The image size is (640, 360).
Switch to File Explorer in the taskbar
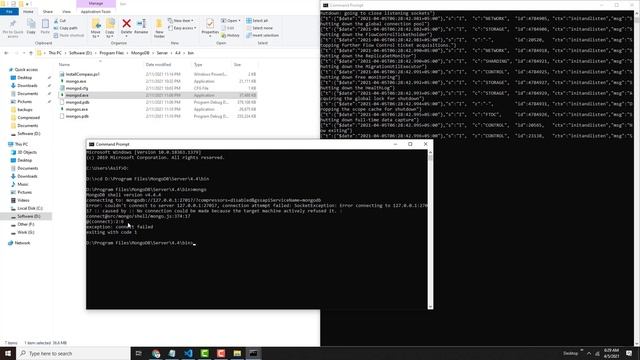(237, 353)
